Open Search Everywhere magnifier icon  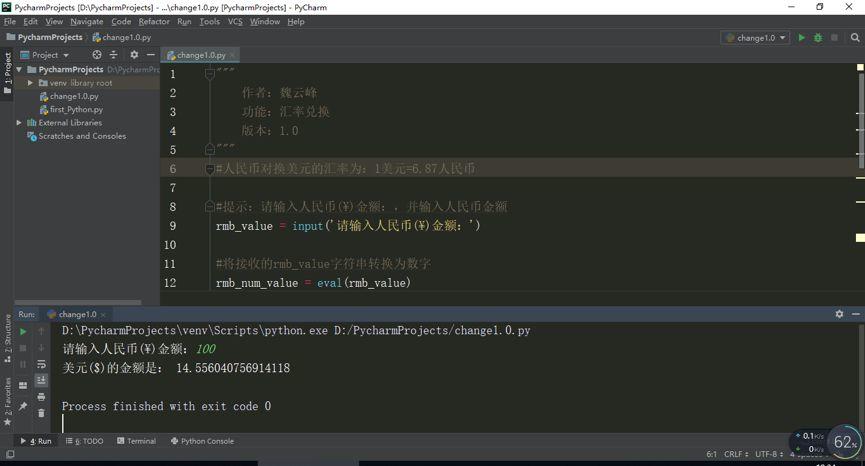point(855,38)
